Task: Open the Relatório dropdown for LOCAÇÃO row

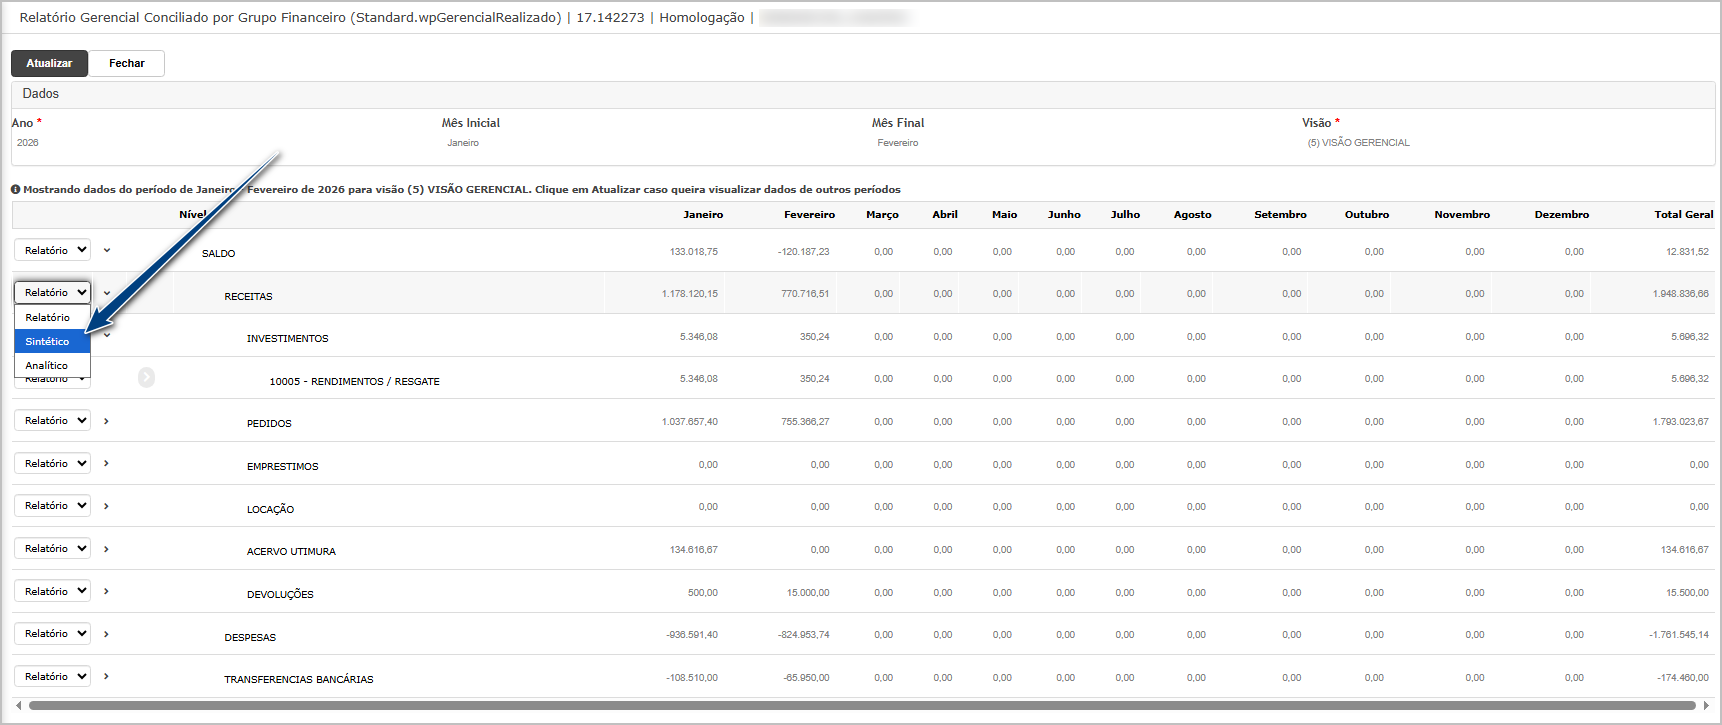Action: (52, 505)
